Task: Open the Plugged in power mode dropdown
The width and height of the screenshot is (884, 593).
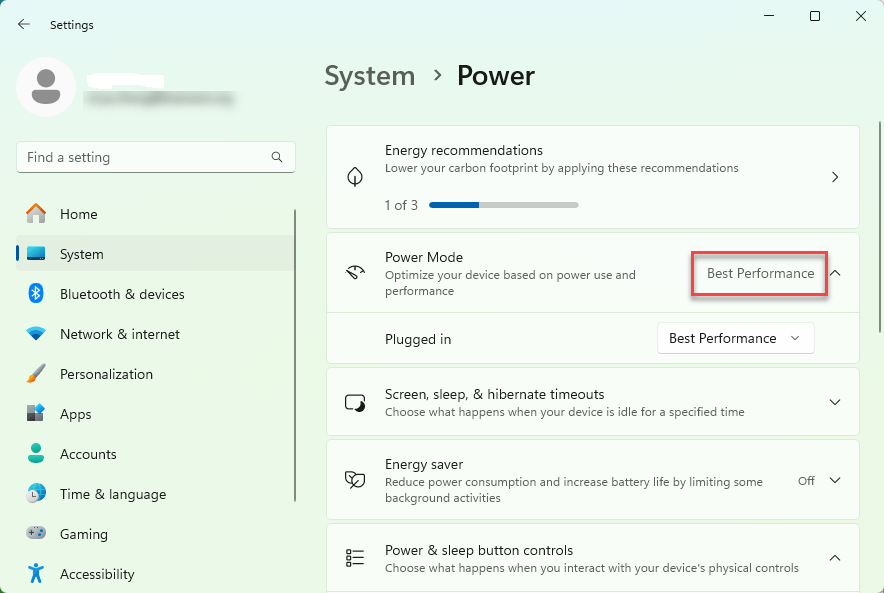Action: click(x=735, y=338)
